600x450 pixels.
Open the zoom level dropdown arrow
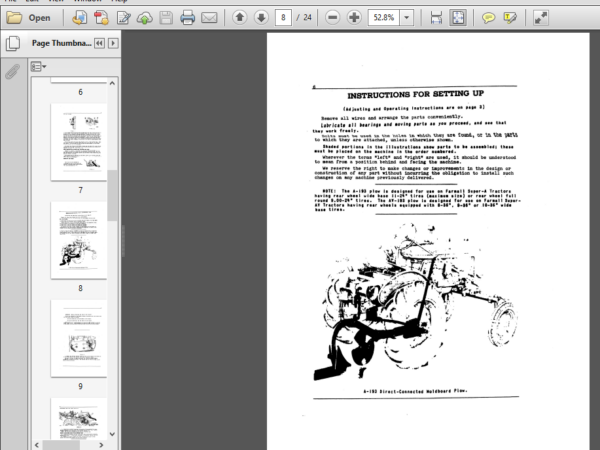click(x=407, y=18)
